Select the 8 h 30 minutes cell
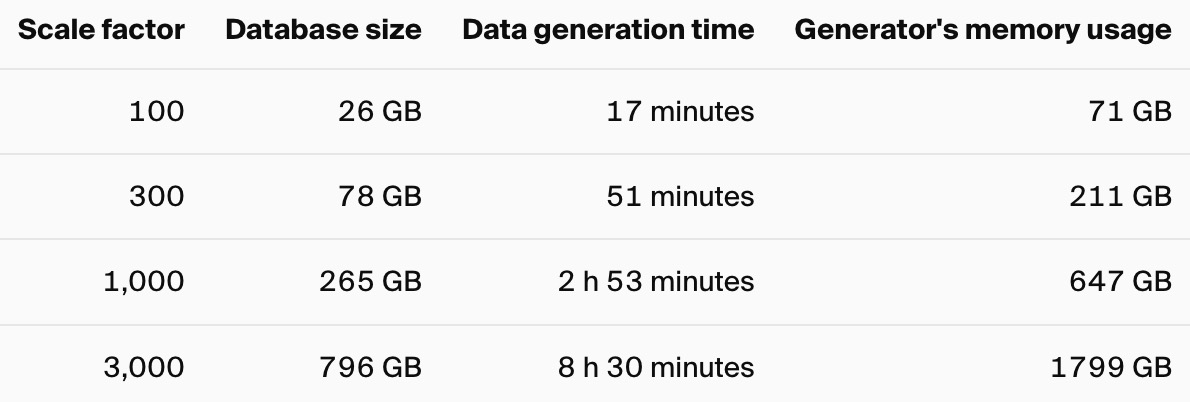Image resolution: width=1190 pixels, height=402 pixels. (x=656, y=368)
